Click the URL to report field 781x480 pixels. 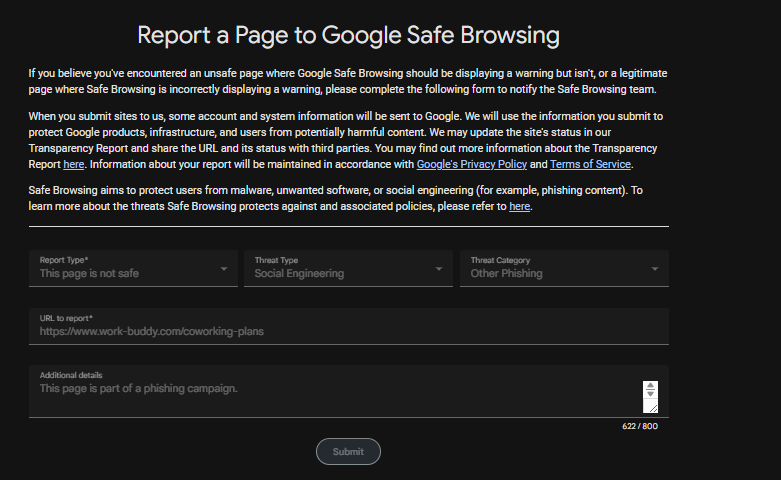(x=349, y=326)
